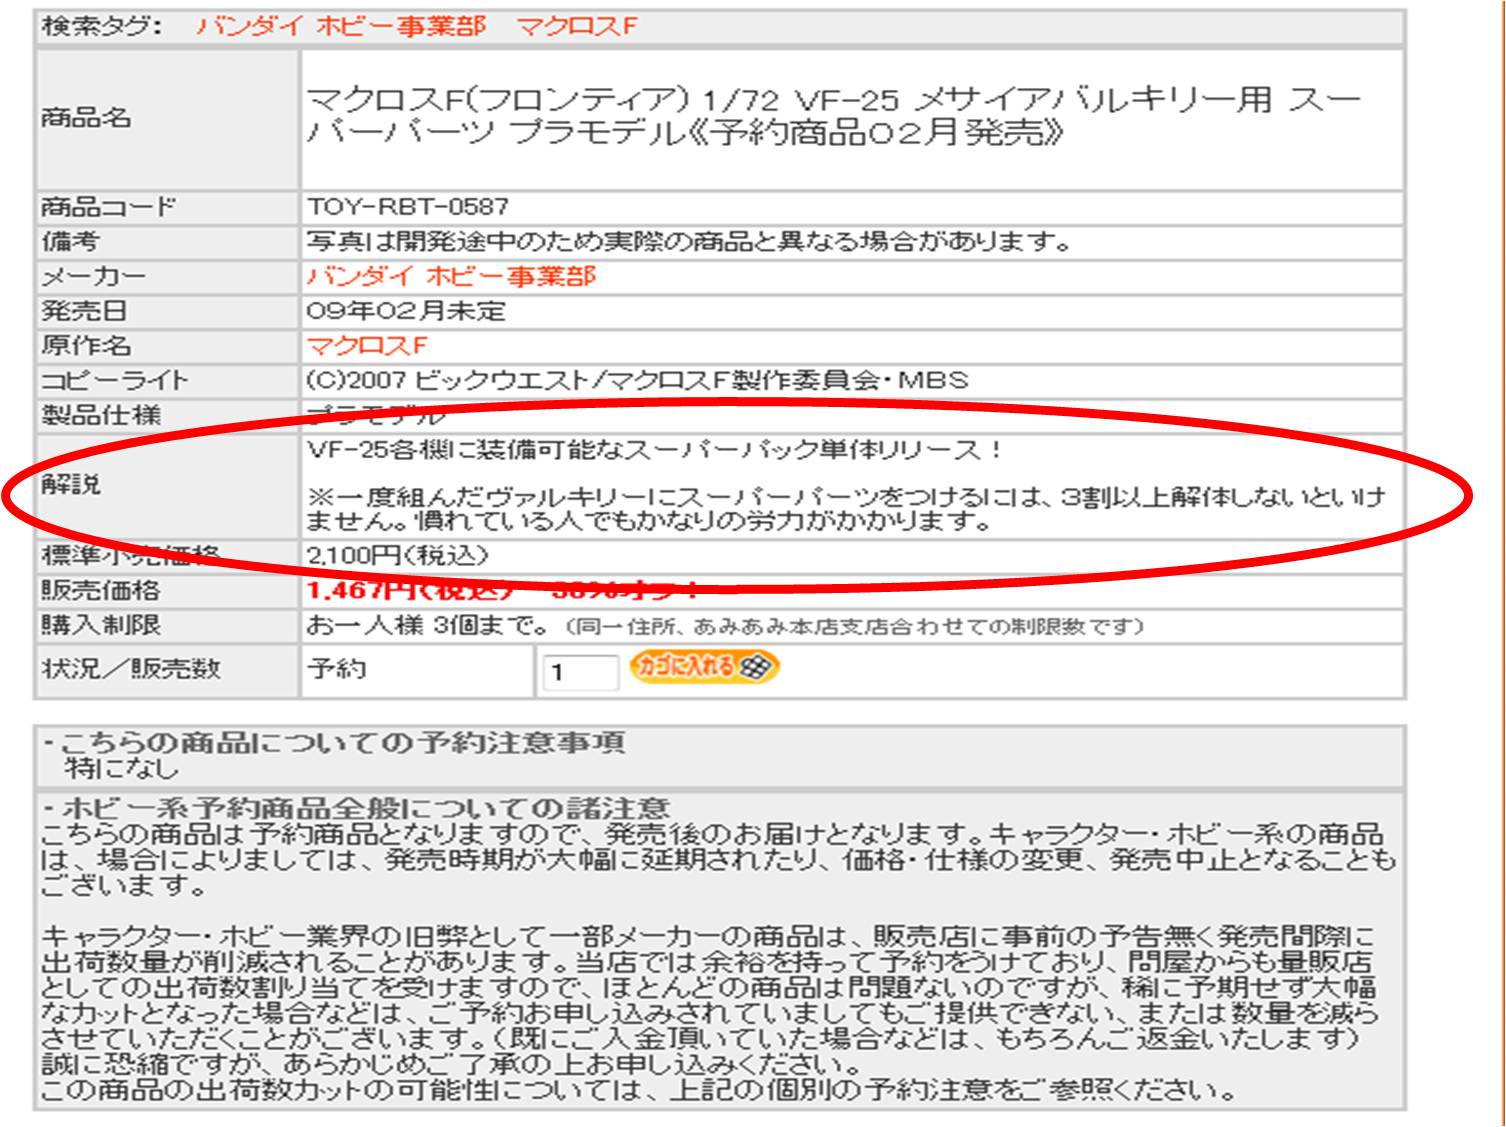The image size is (1506, 1127).
Task: Click the 製品仕様 row label
Action: tap(100, 415)
